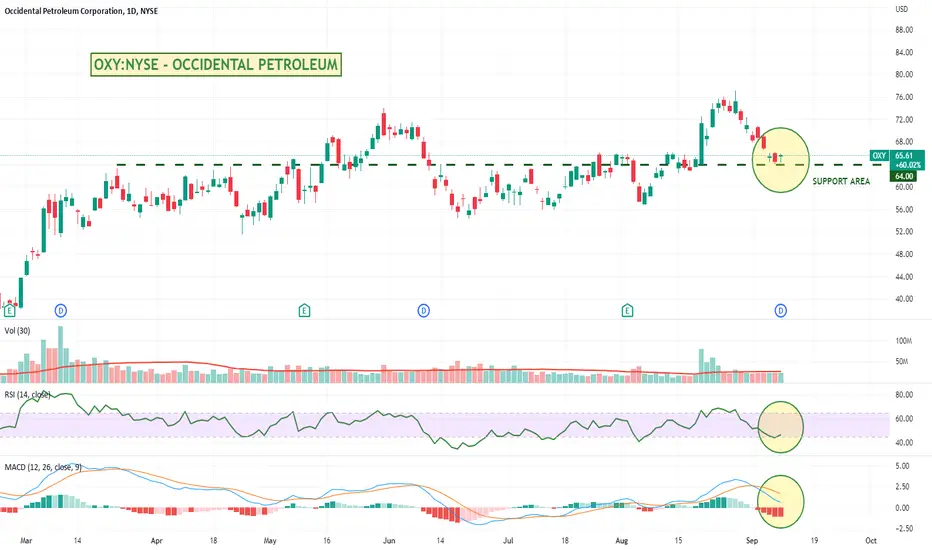Click the 2.50 MACD axis label
Screen dimensions: 932x550
(x=902, y=487)
